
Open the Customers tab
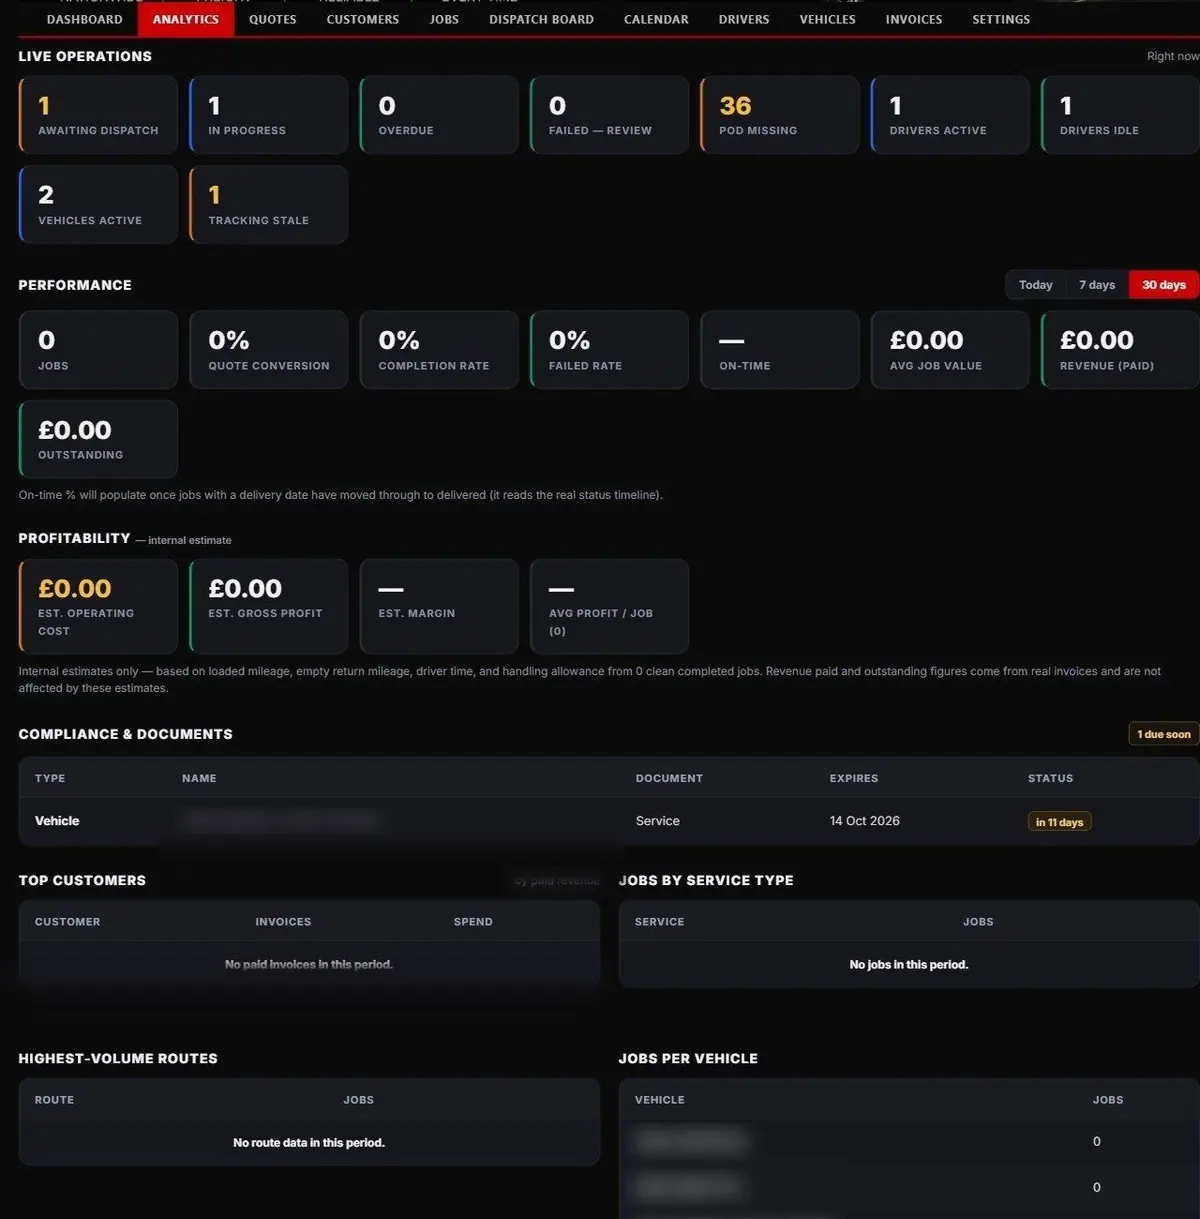coord(363,19)
